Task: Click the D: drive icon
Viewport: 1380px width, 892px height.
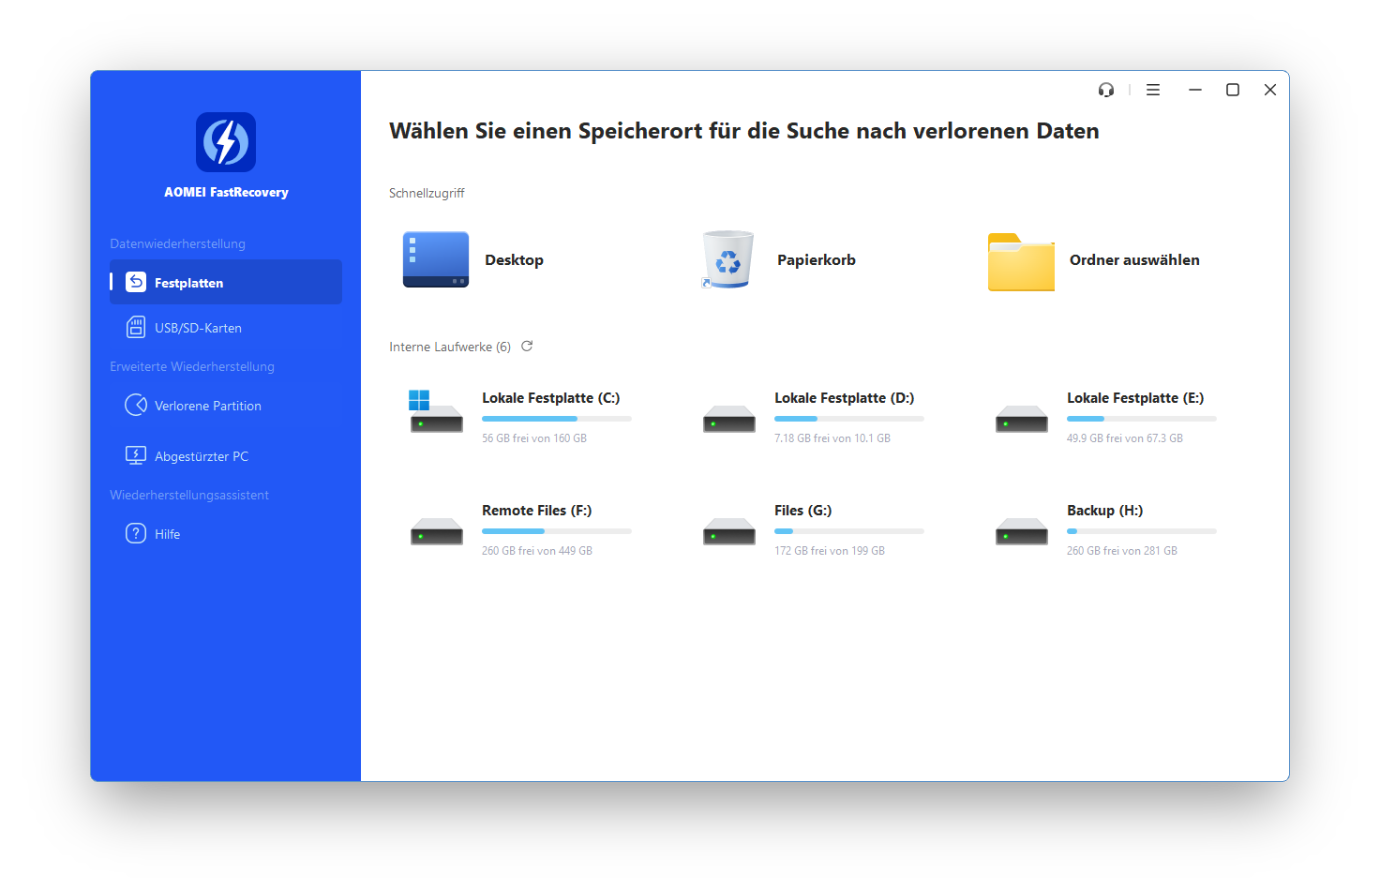Action: 729,419
